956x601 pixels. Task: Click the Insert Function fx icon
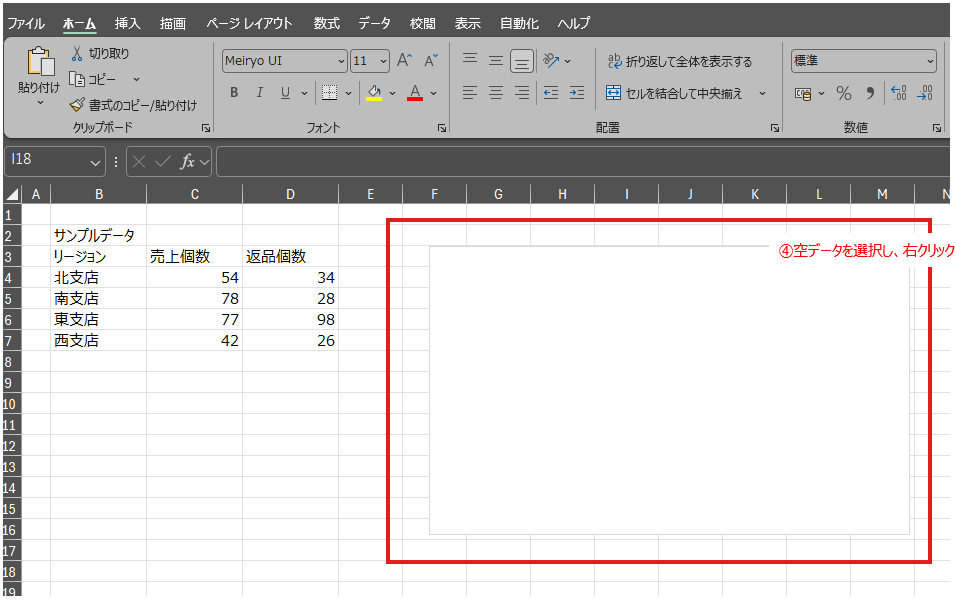[187, 162]
